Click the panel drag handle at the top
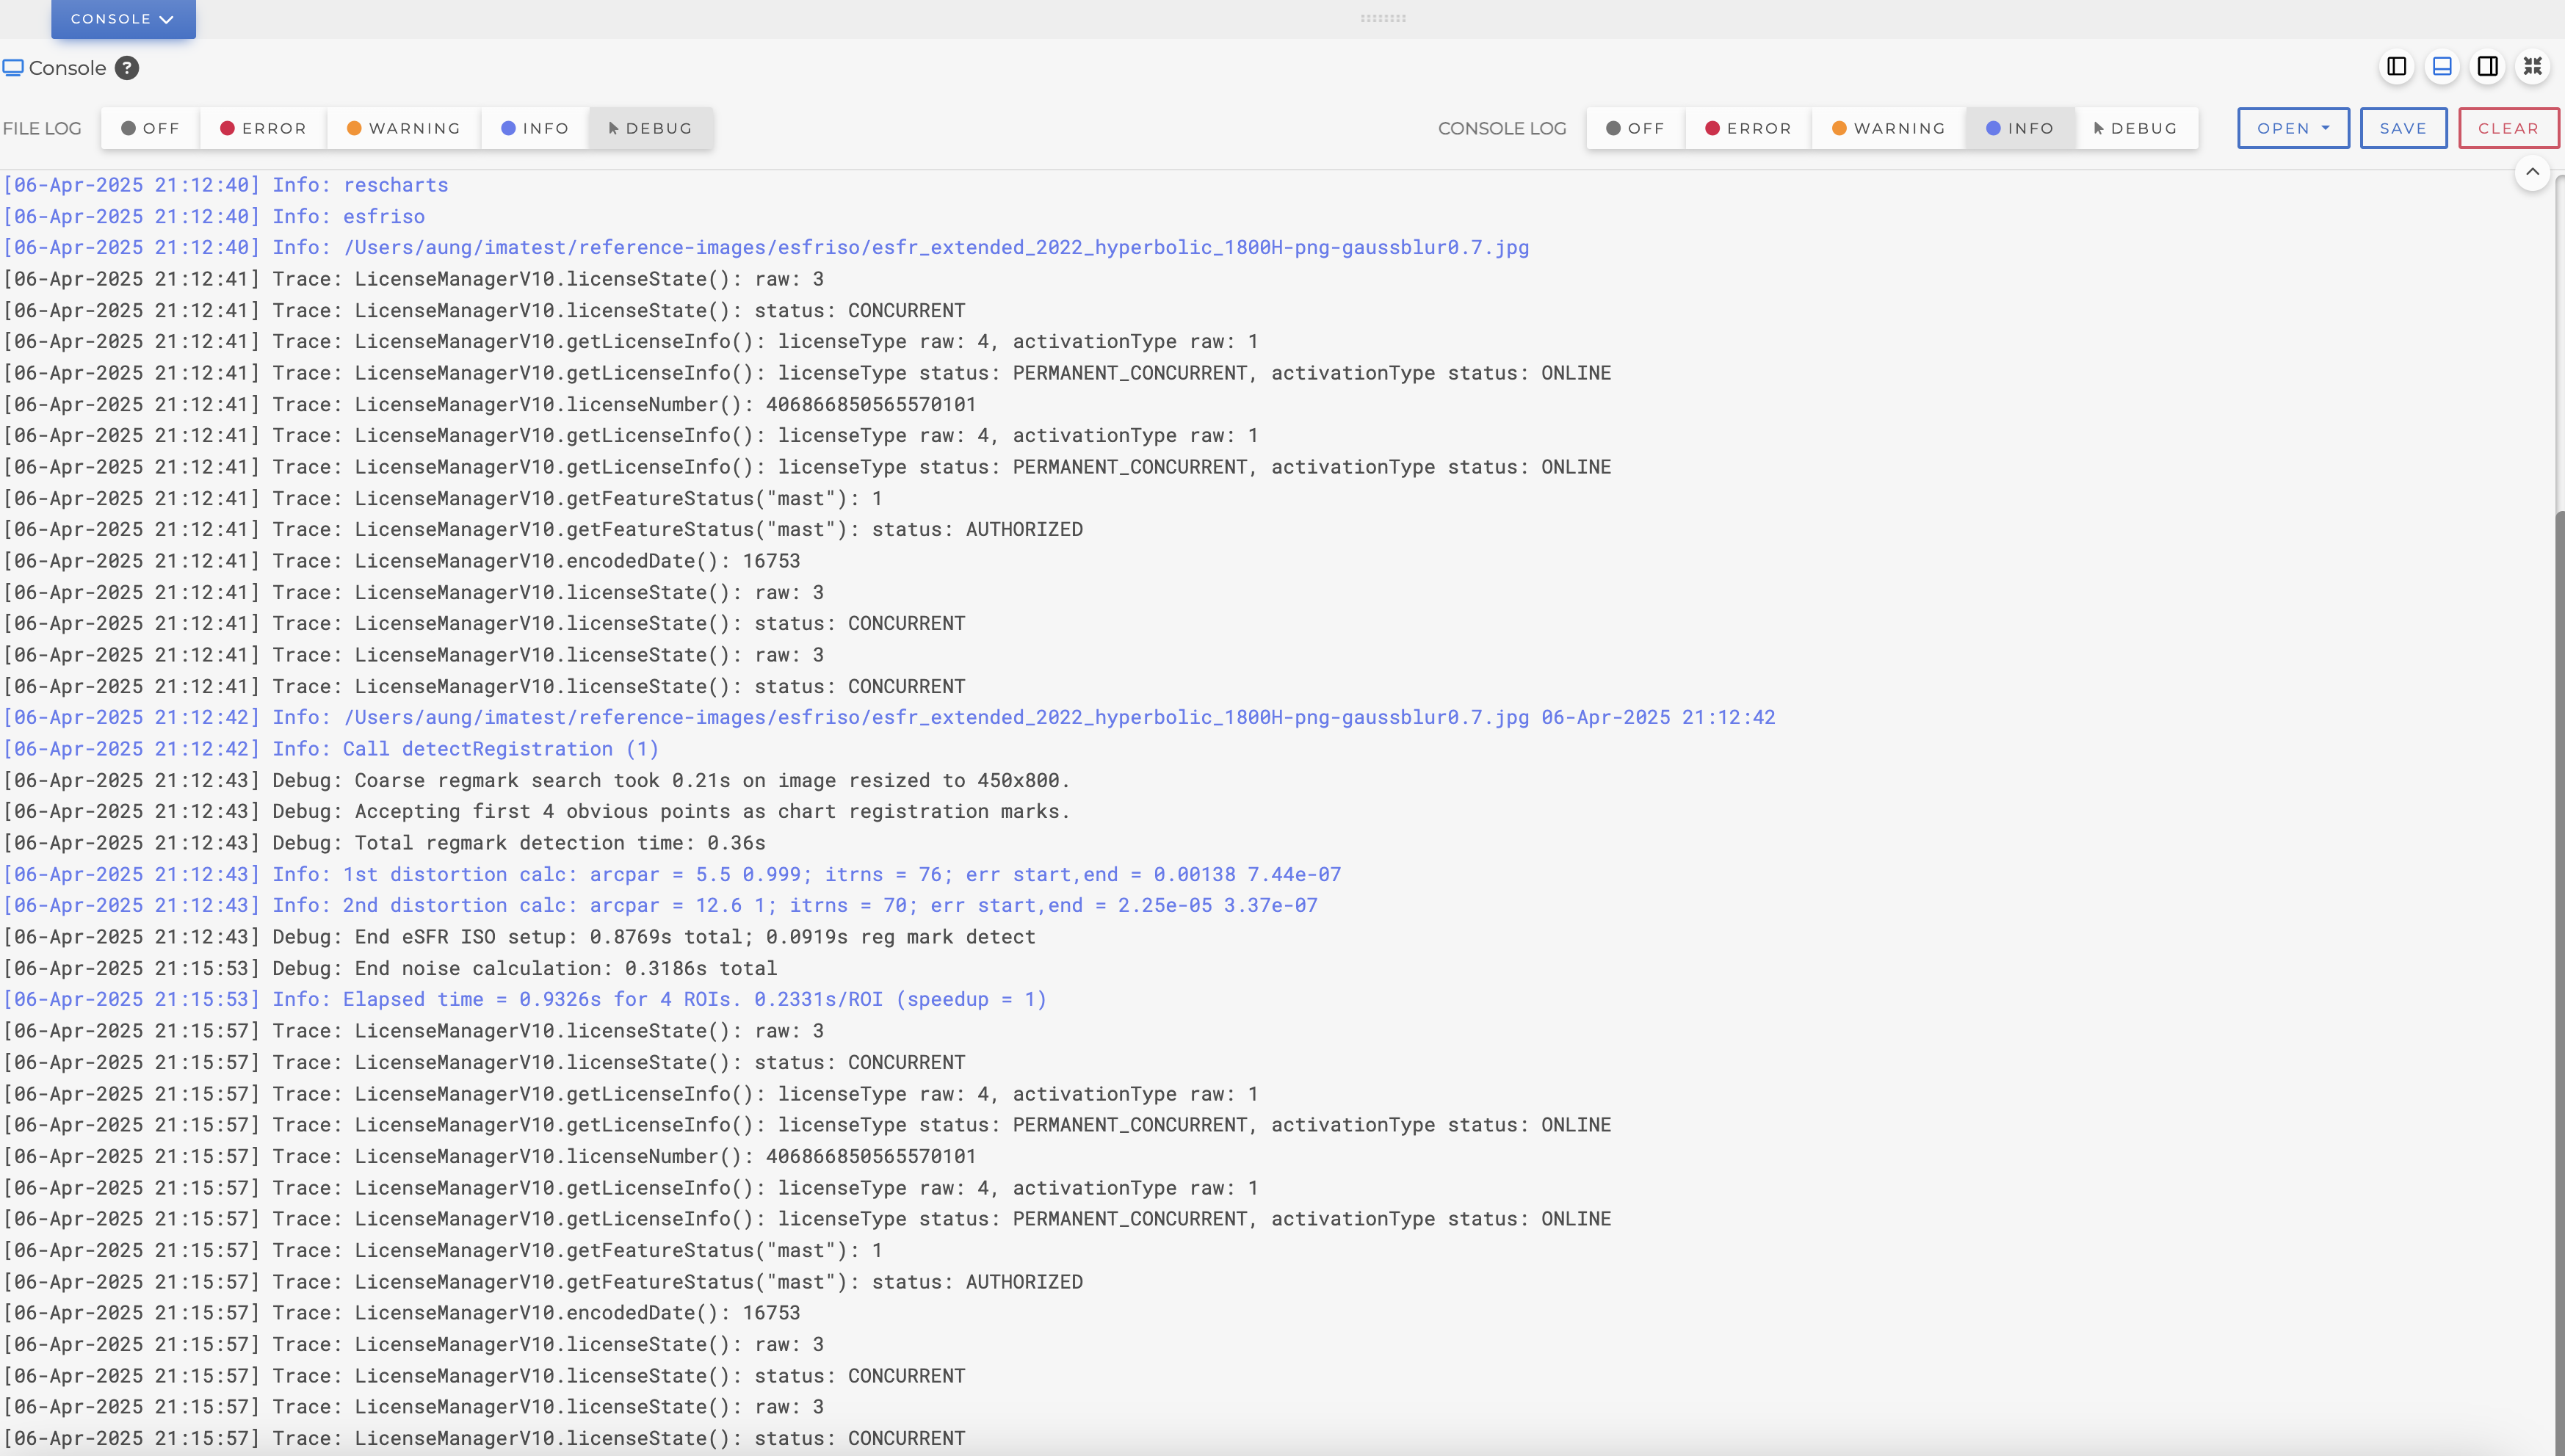The image size is (2565, 1456). [x=1383, y=18]
